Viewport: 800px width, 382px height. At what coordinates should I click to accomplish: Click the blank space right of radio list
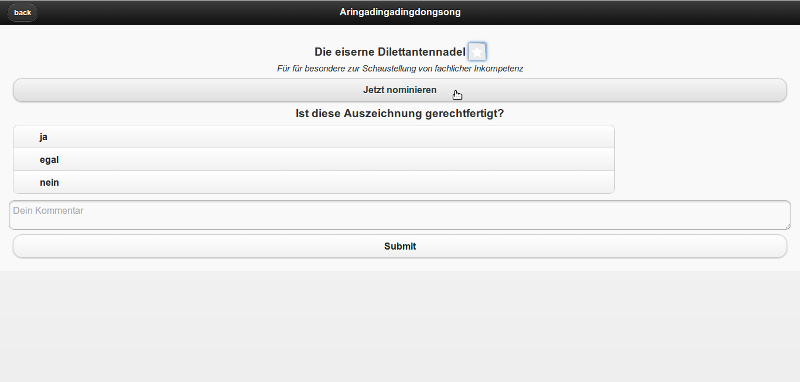707,160
